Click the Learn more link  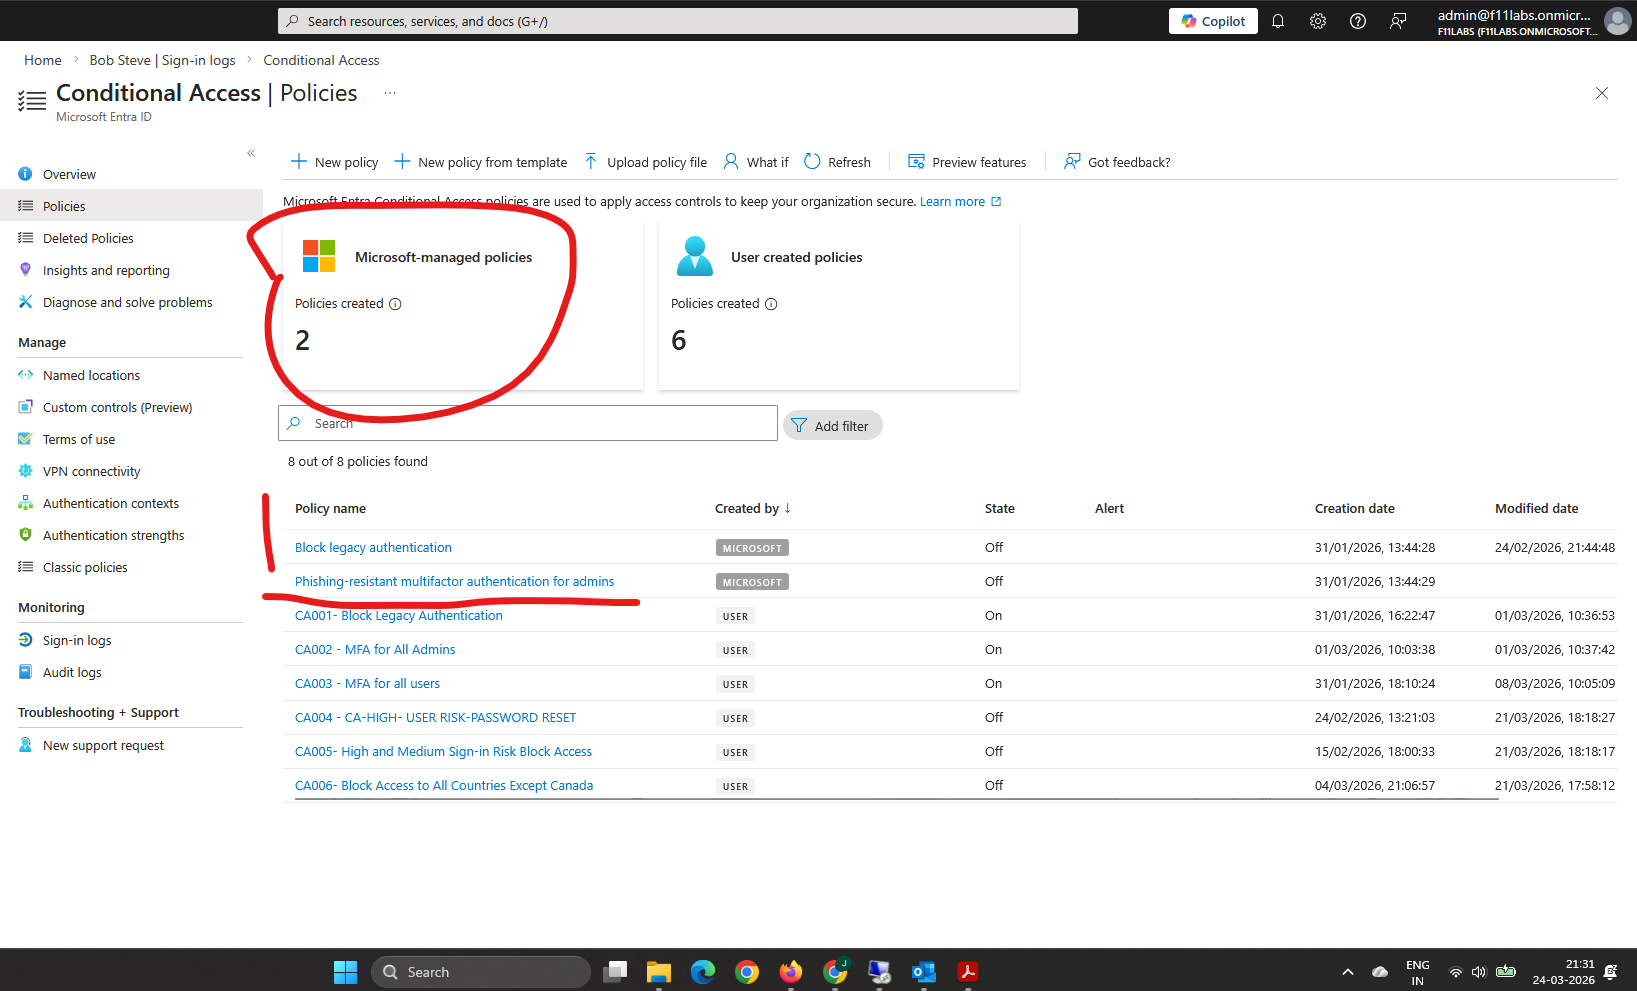click(952, 202)
